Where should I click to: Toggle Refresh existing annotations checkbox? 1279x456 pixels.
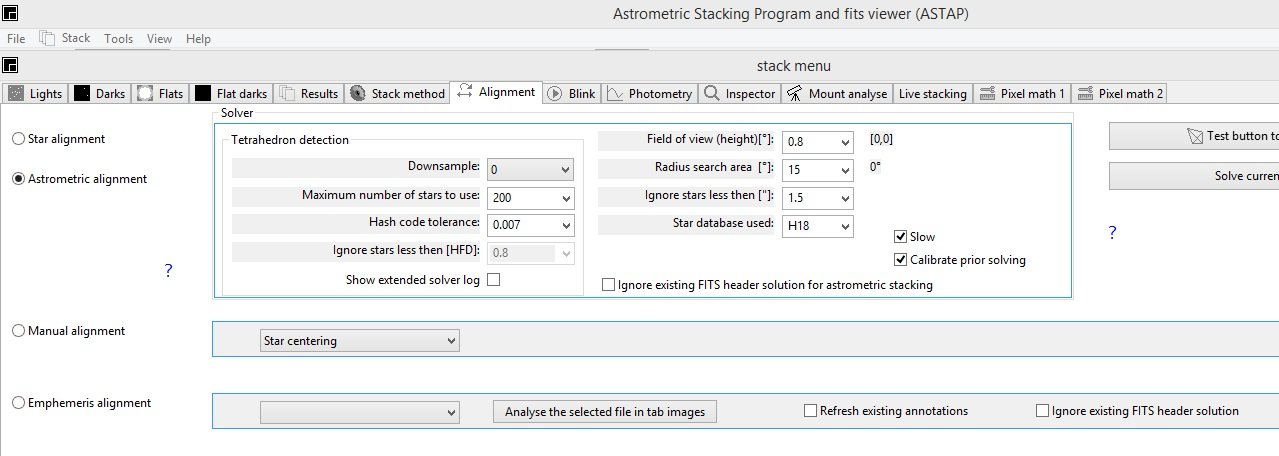pos(811,411)
